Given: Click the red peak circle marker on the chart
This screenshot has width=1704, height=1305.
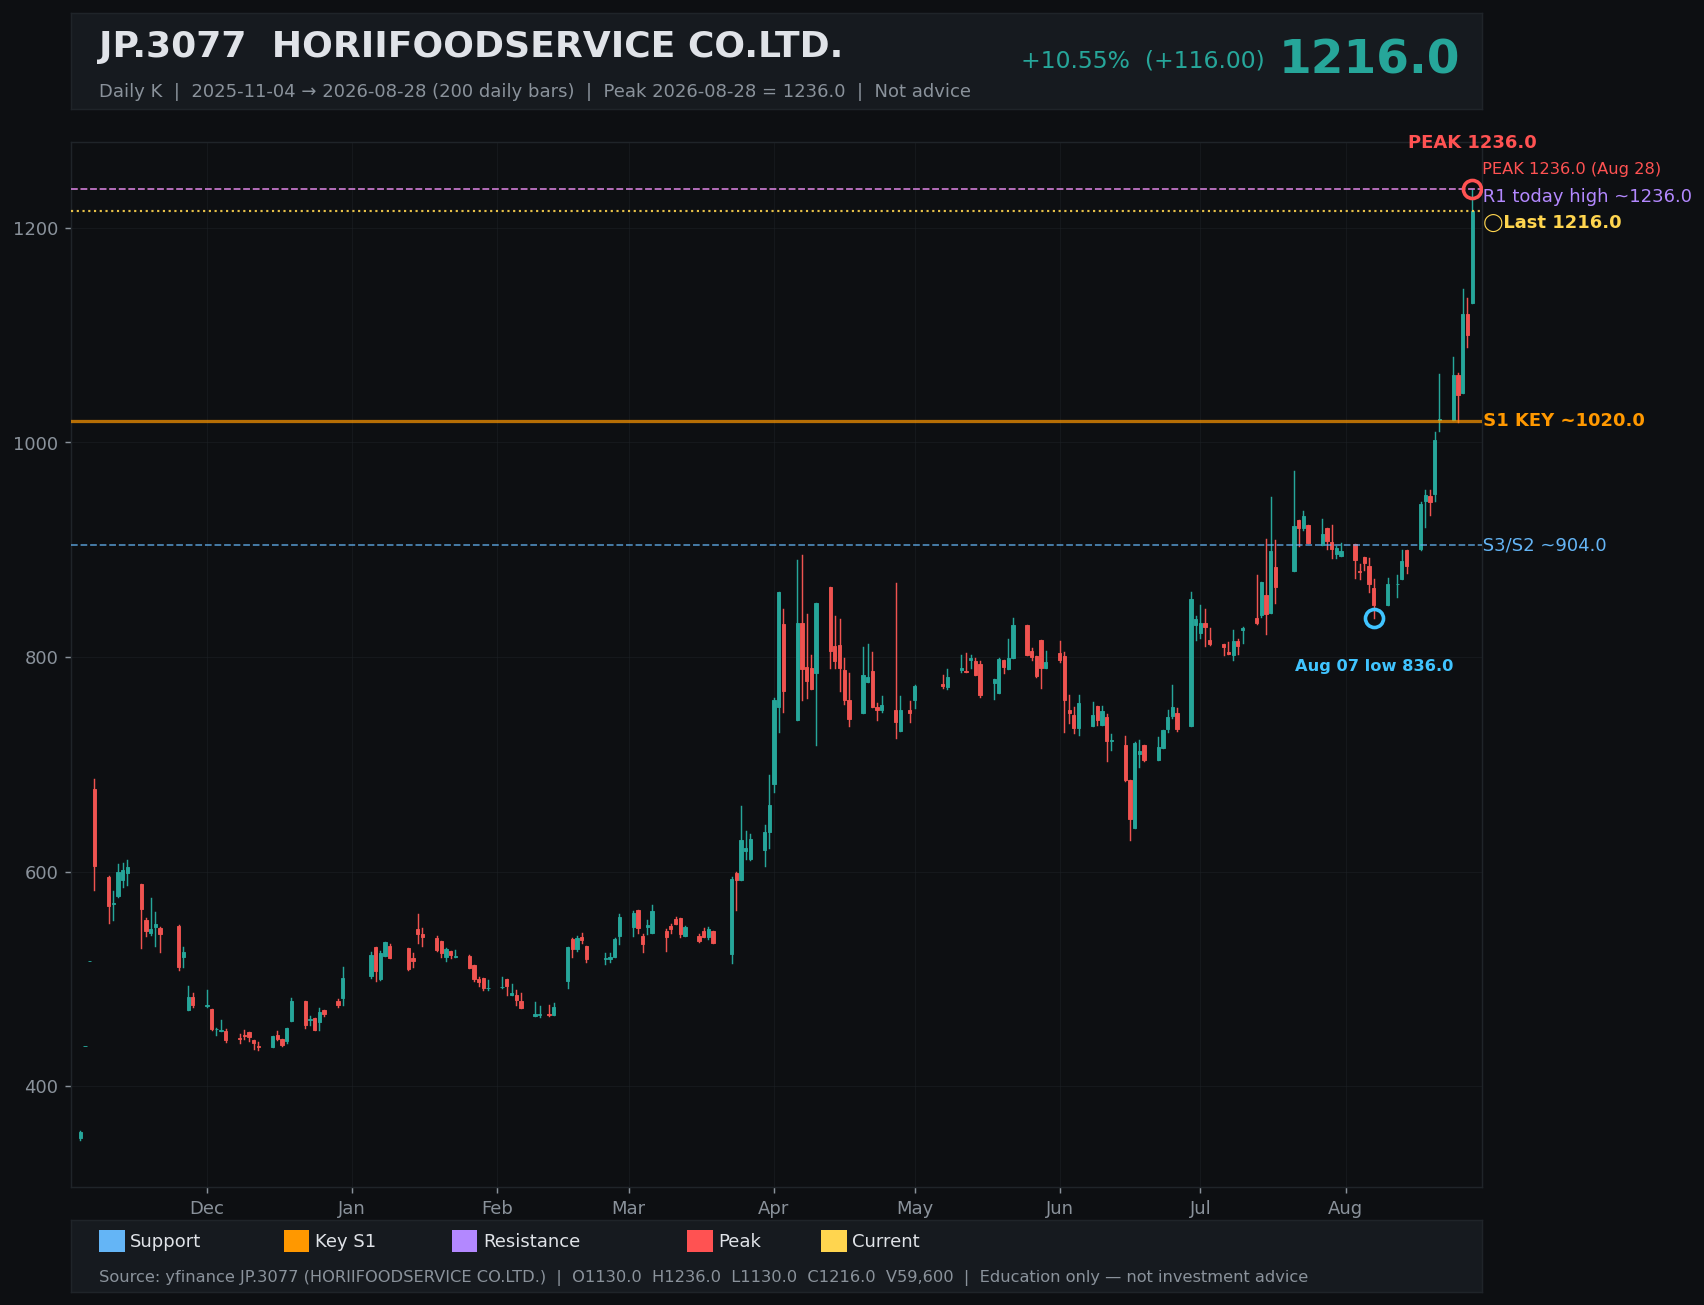Looking at the screenshot, I should (x=1472, y=189).
